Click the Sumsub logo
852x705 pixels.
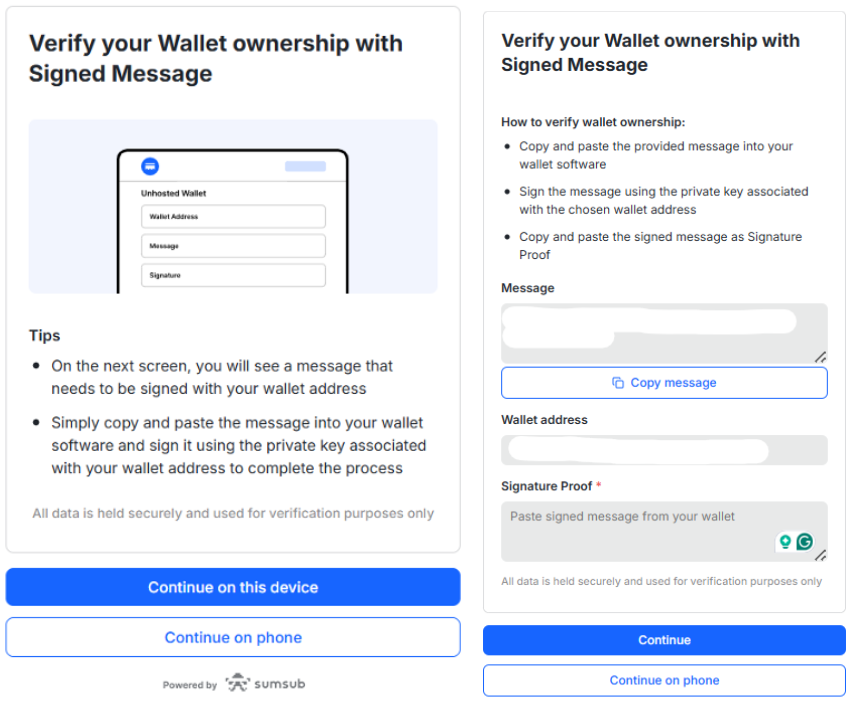click(265, 684)
